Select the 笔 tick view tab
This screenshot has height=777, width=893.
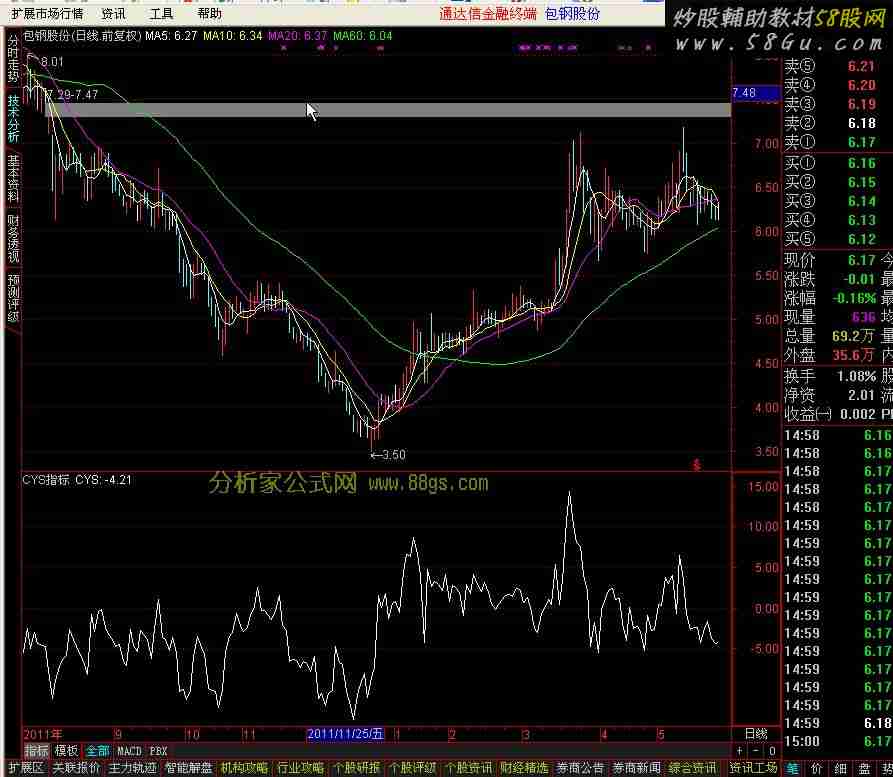(792, 768)
